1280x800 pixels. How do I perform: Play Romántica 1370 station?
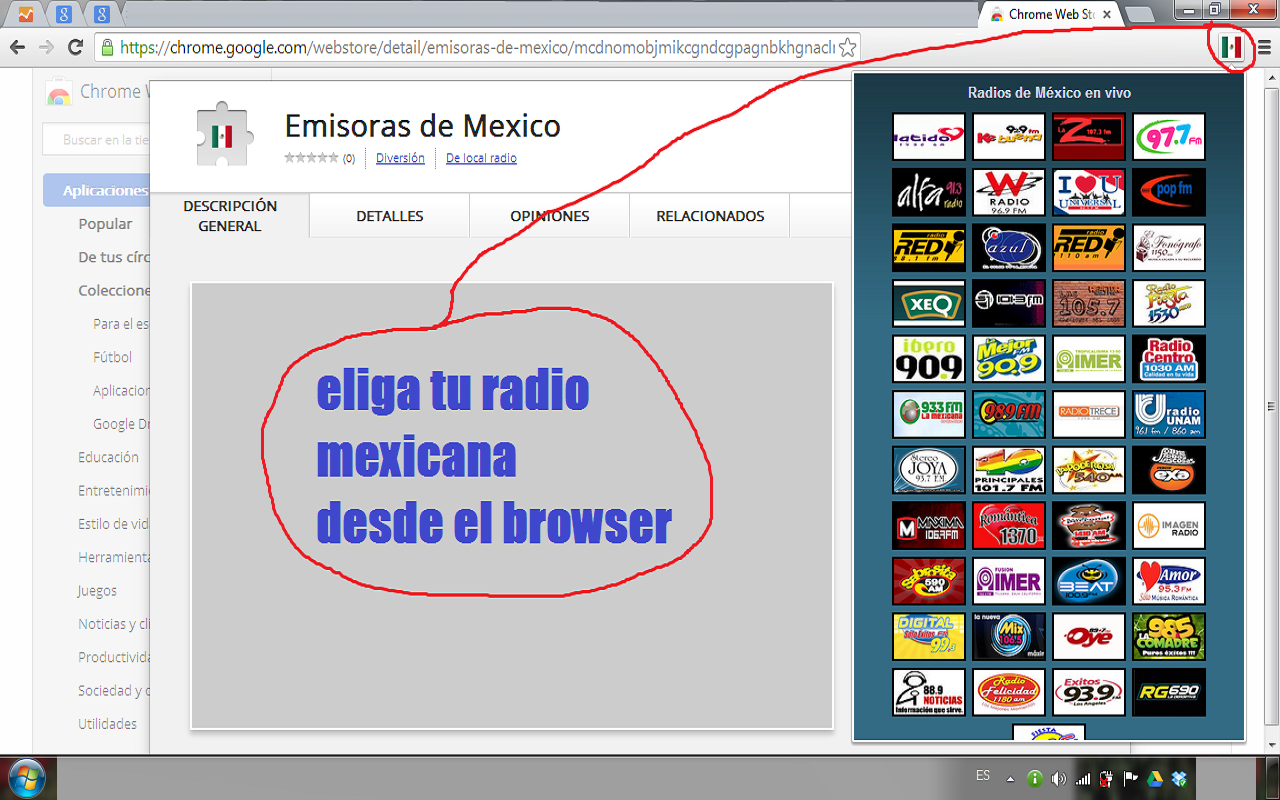(1009, 525)
